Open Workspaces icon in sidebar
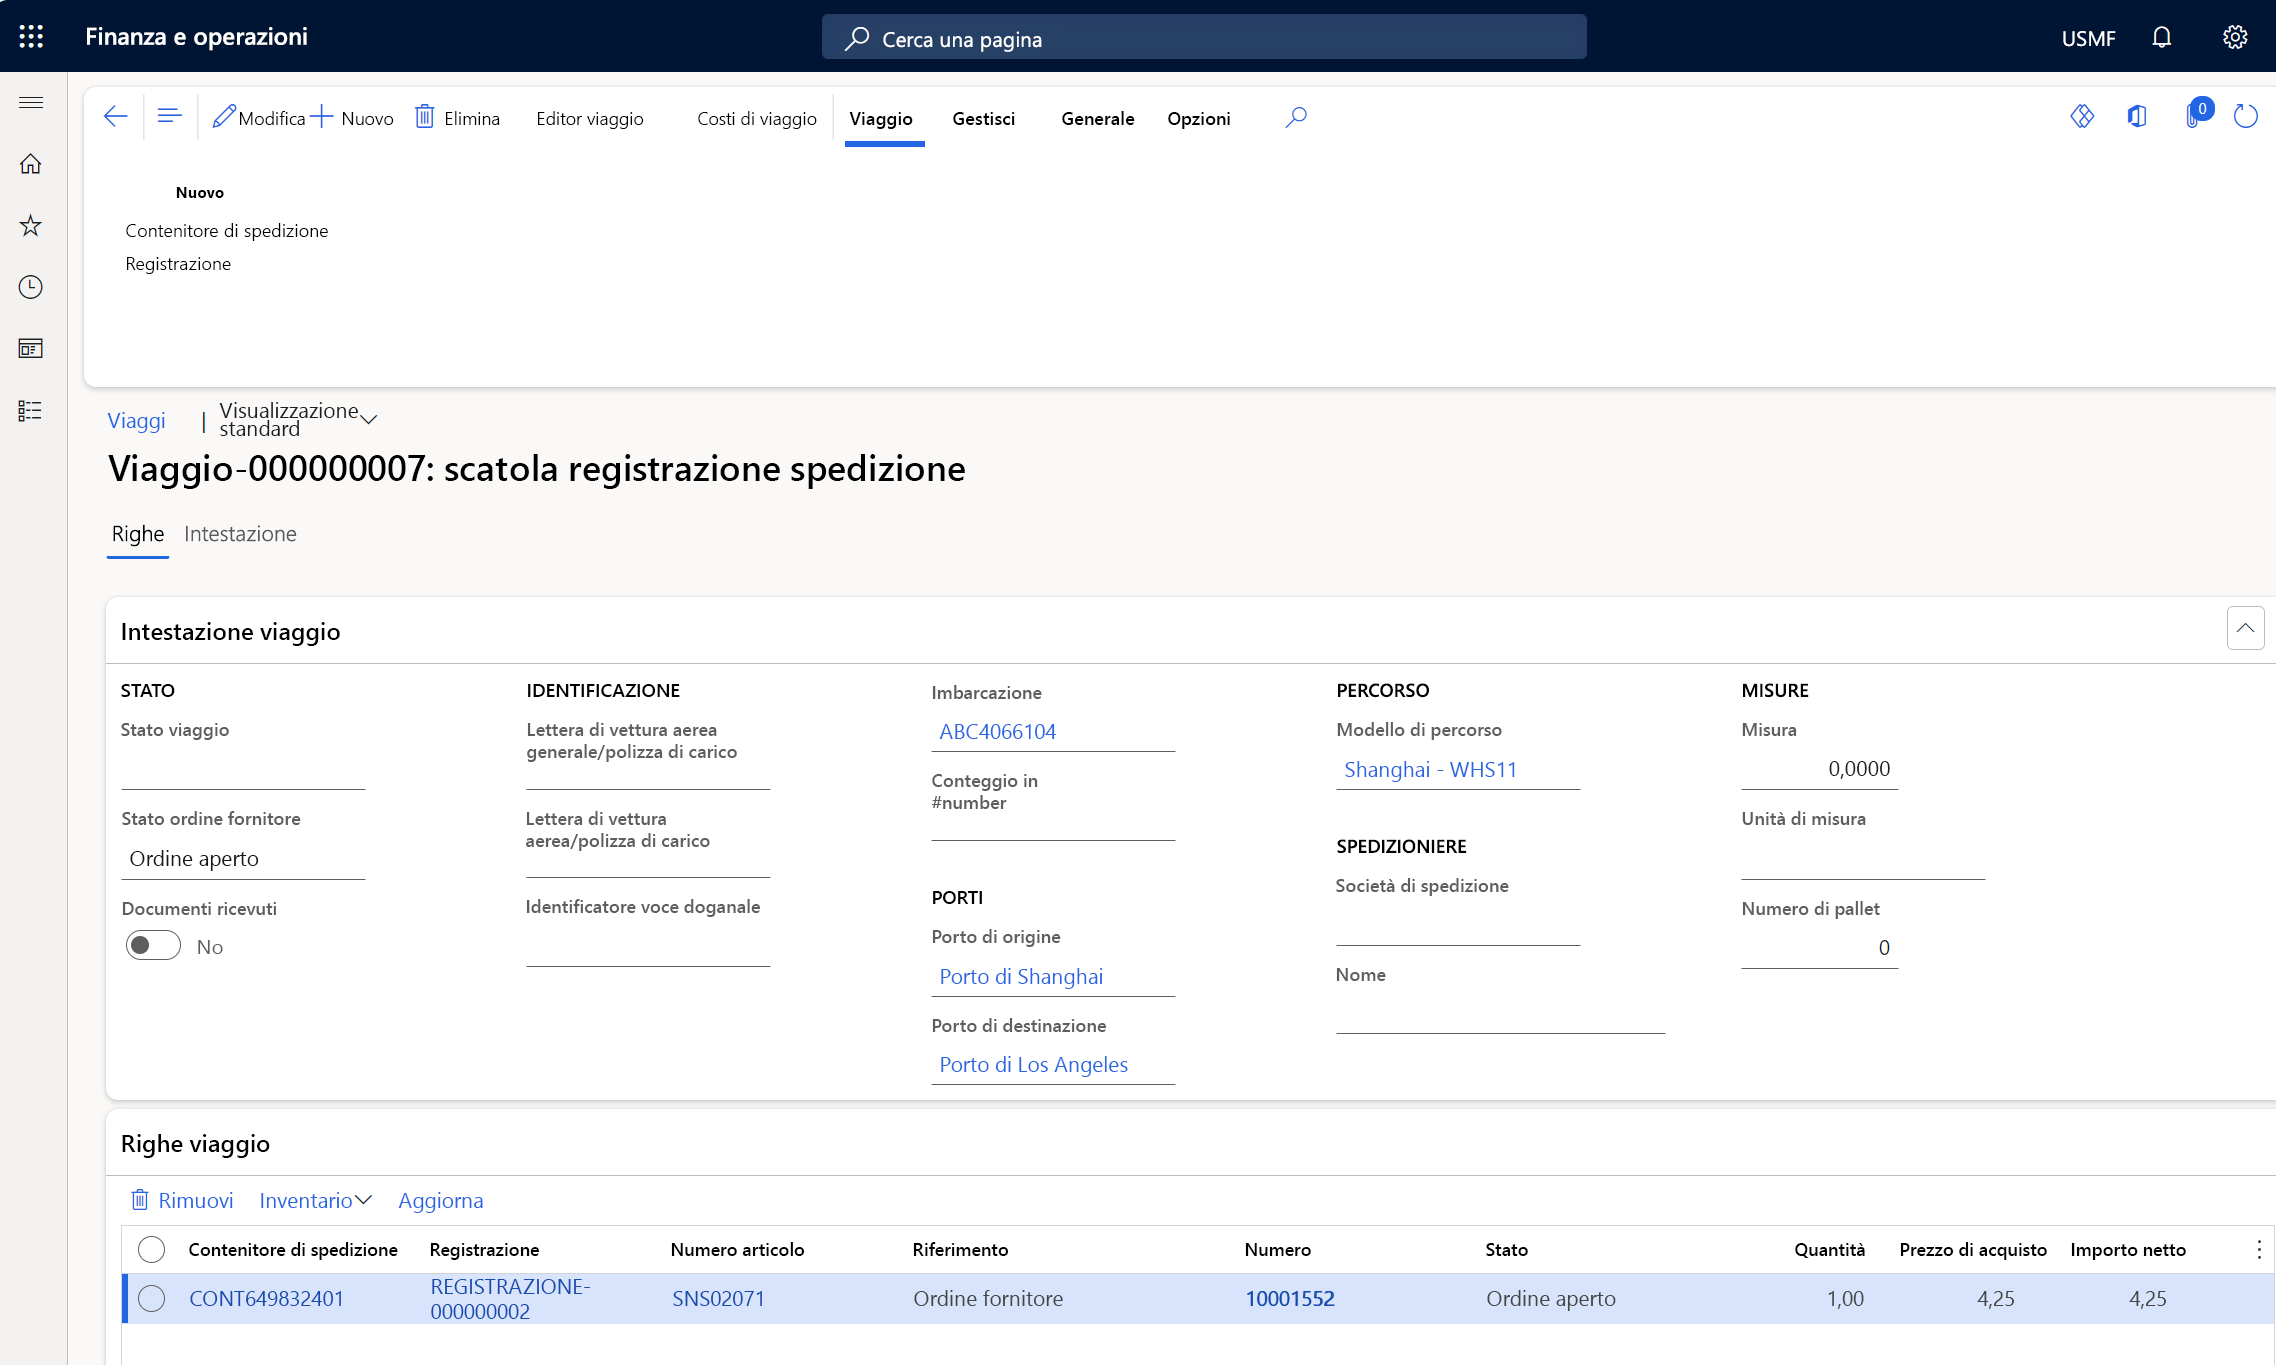 31,349
